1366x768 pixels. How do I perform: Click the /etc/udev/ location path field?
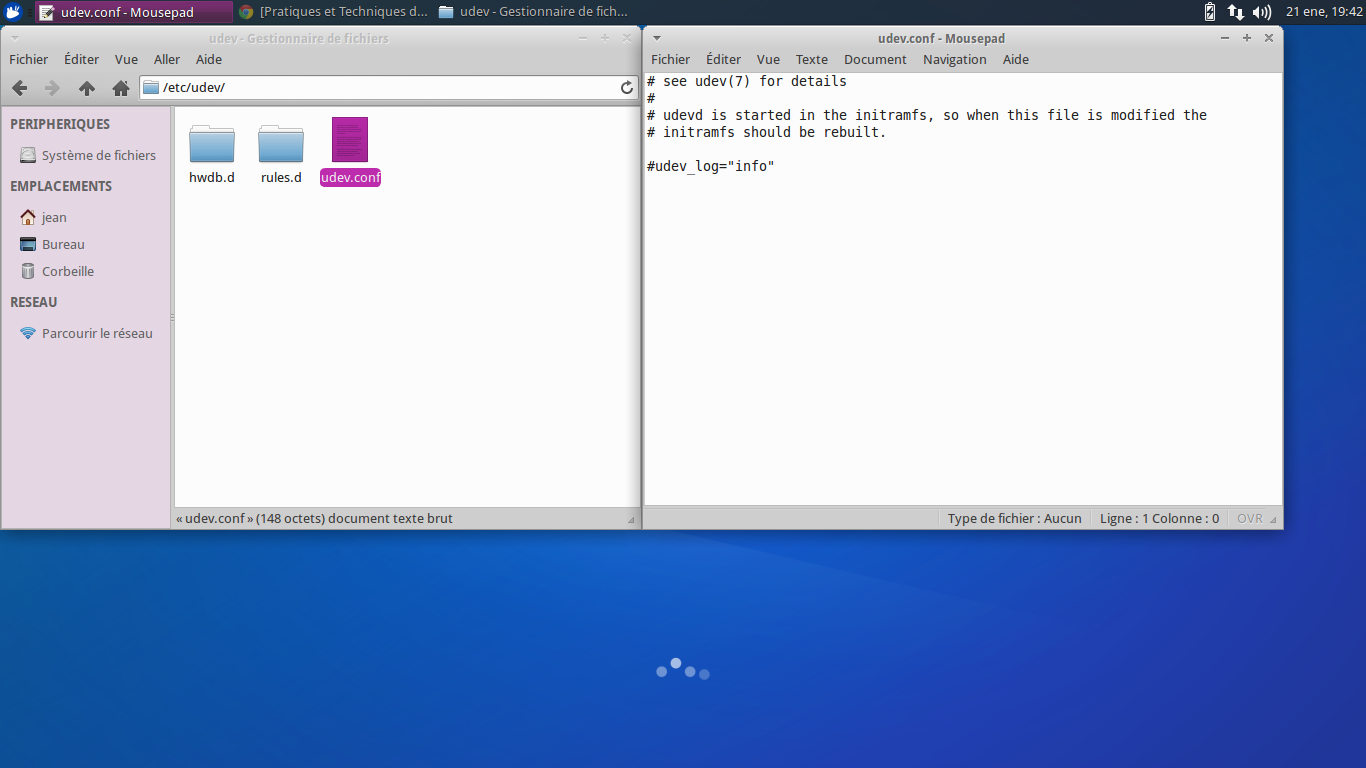point(385,88)
